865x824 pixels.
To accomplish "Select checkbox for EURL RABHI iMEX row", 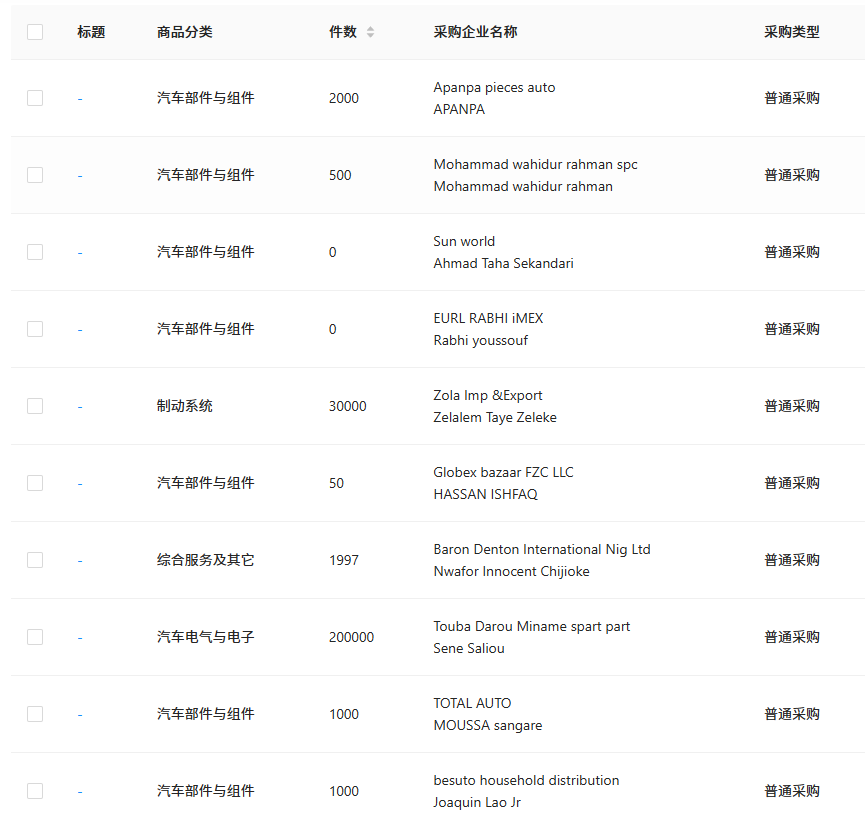I will click(35, 329).
